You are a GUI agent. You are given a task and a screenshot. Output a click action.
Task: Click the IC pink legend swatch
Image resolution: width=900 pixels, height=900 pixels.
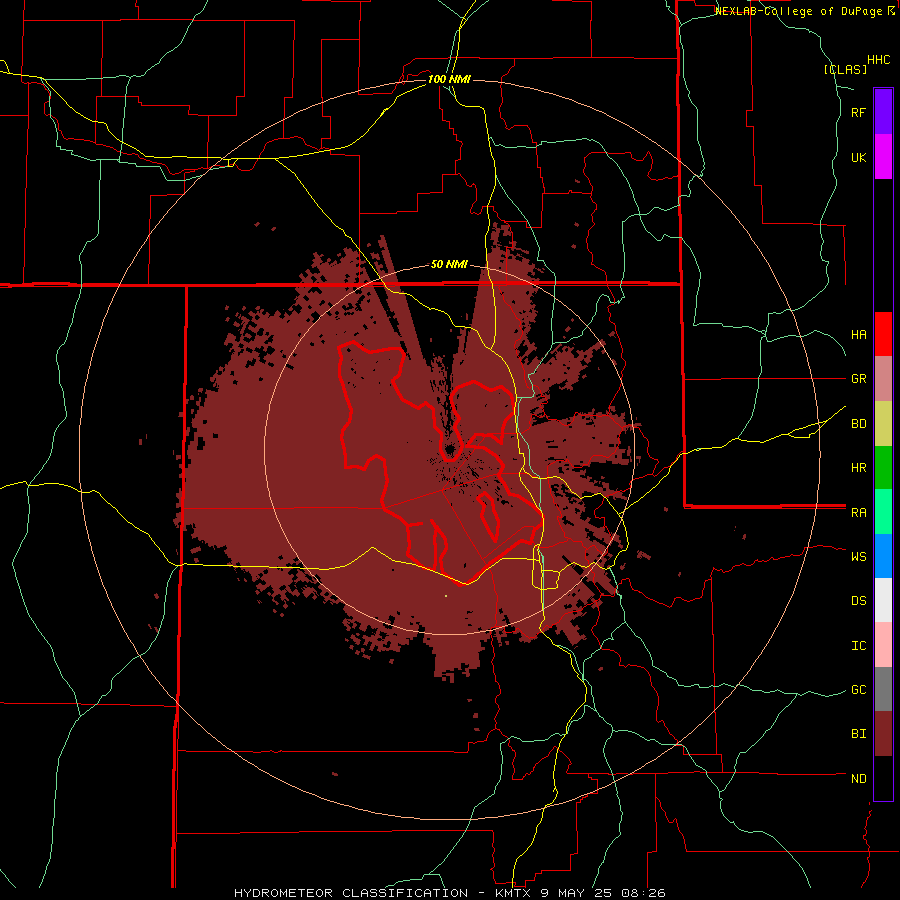(883, 645)
